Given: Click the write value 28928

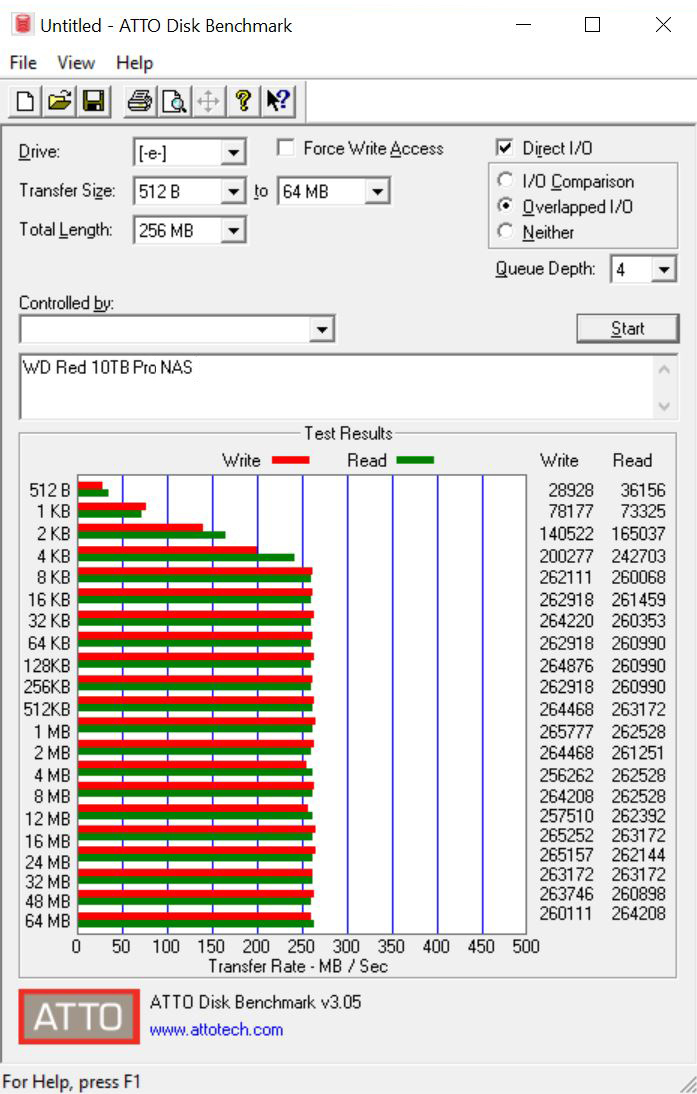Looking at the screenshot, I should point(571,490).
